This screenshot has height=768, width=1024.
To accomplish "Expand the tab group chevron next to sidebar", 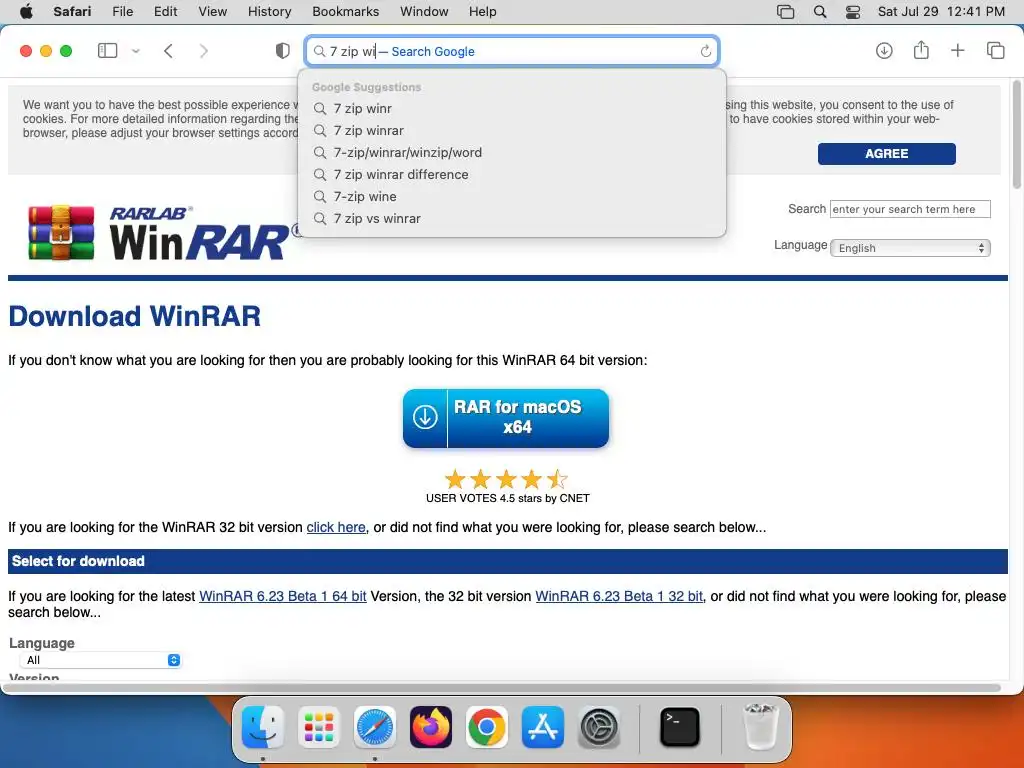I will click(136, 51).
